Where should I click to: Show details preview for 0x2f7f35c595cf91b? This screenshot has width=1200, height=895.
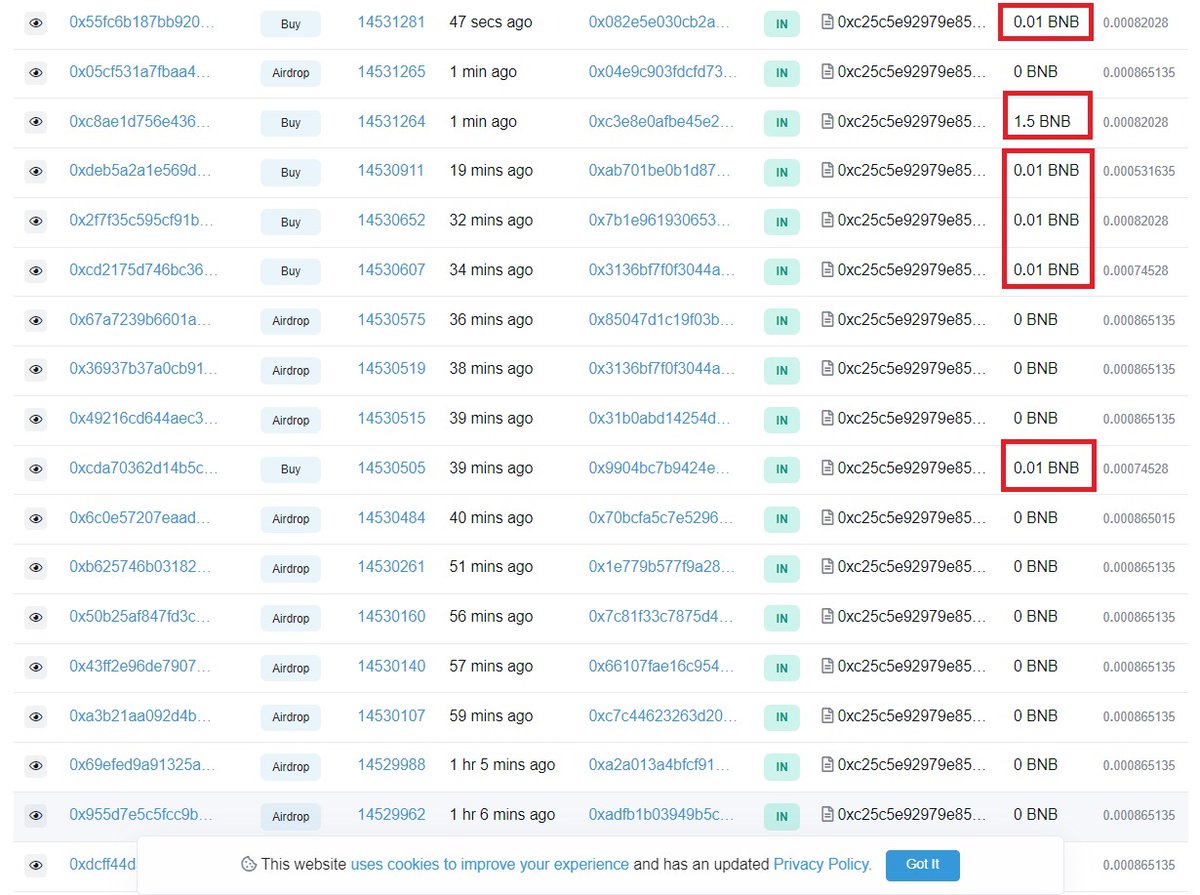point(36,221)
